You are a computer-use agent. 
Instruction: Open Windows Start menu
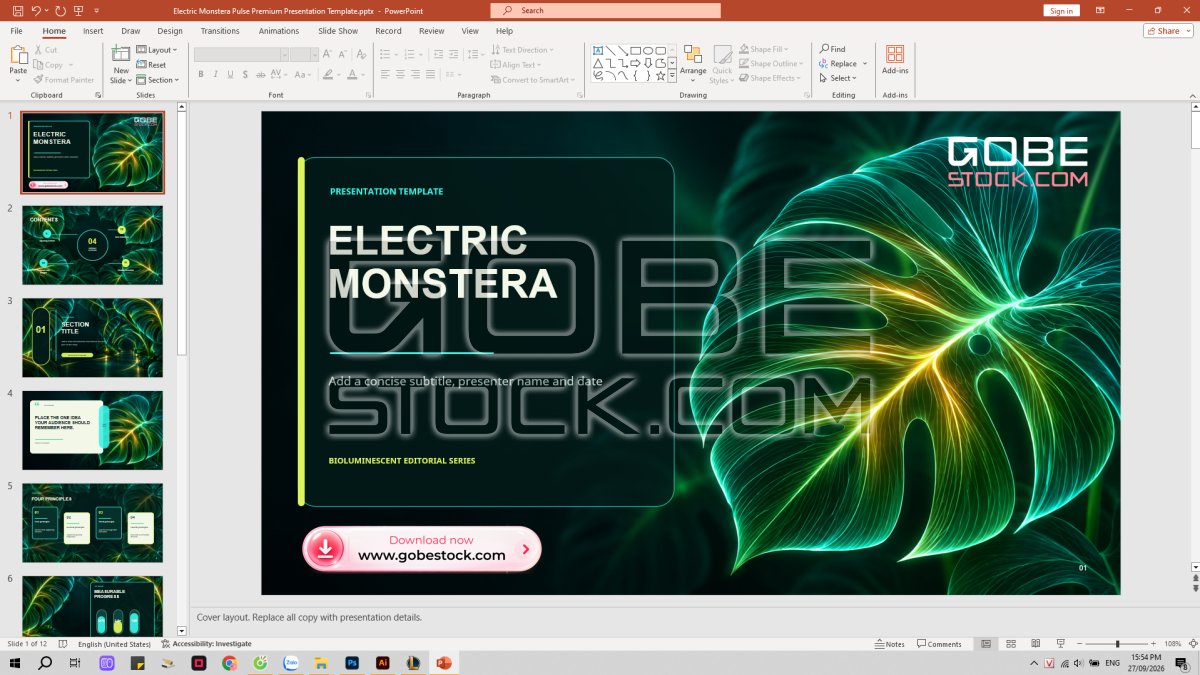pos(15,663)
